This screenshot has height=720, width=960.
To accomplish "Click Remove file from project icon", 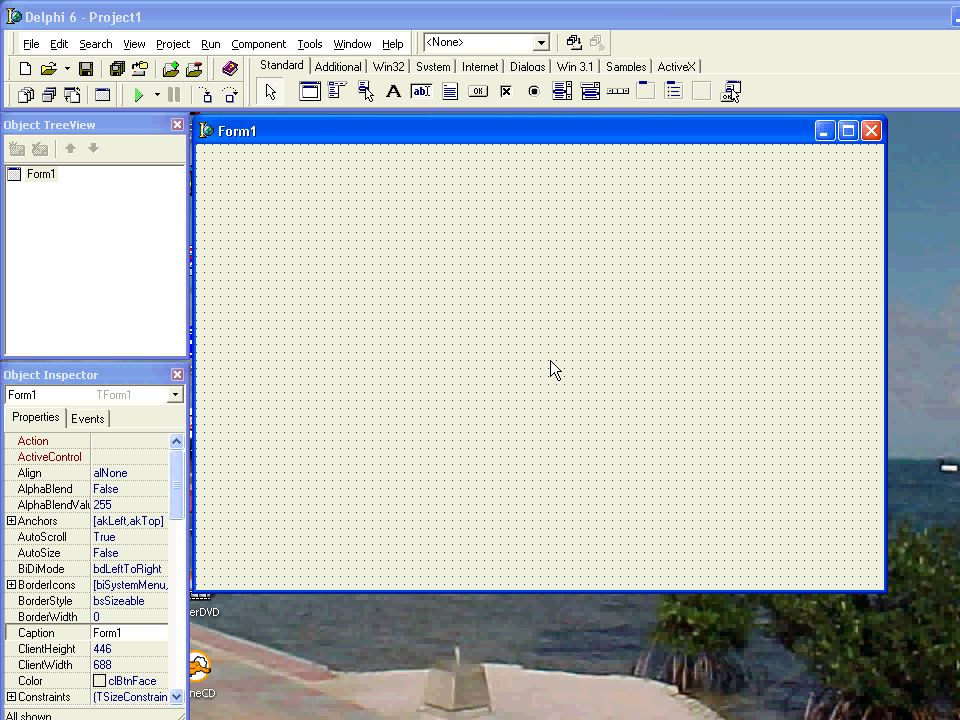I will 194,69.
